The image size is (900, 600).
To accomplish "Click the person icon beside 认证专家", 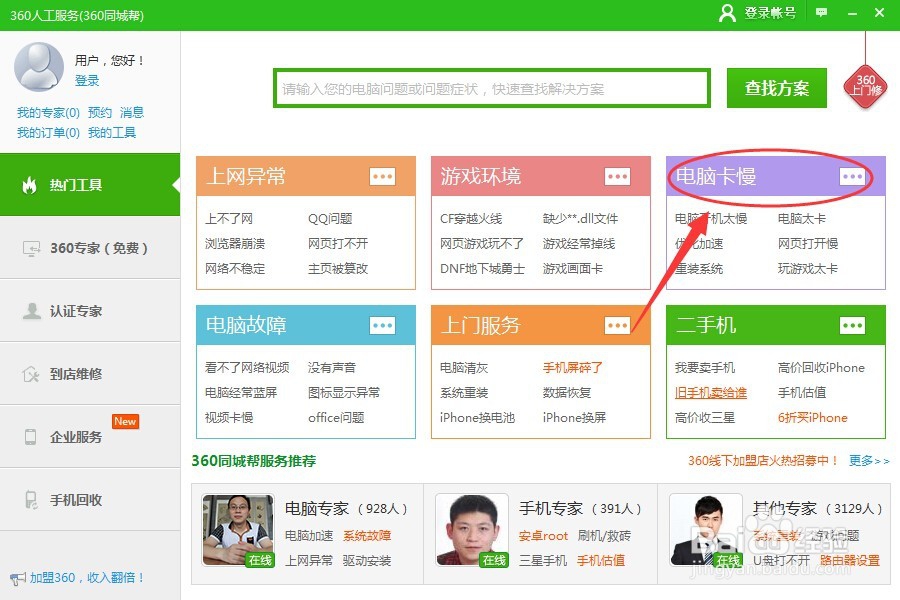I will tap(31, 311).
